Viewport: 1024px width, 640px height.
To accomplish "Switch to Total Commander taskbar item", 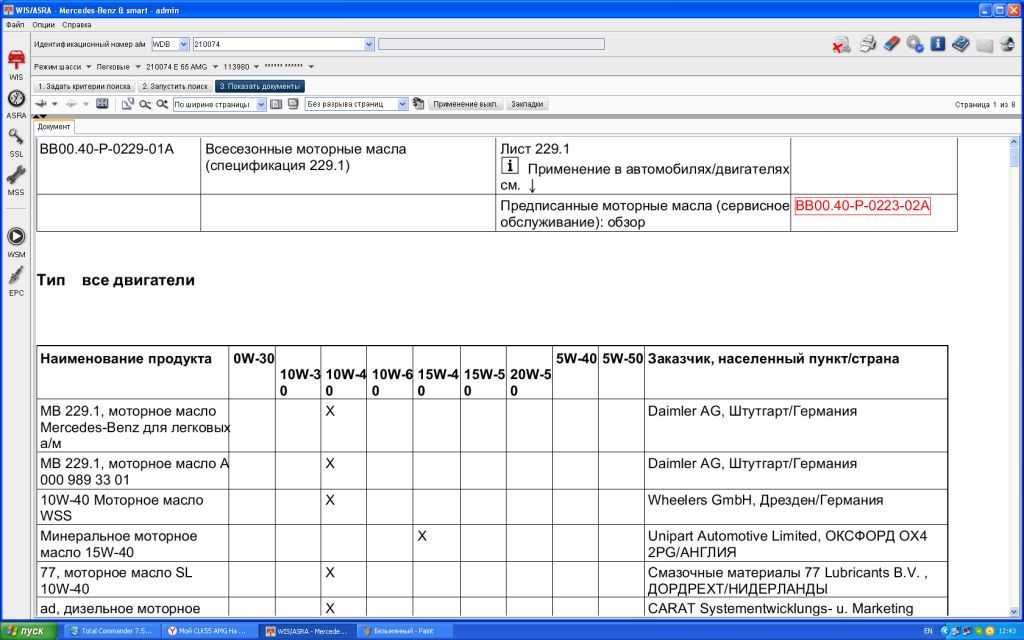I will click(x=111, y=631).
